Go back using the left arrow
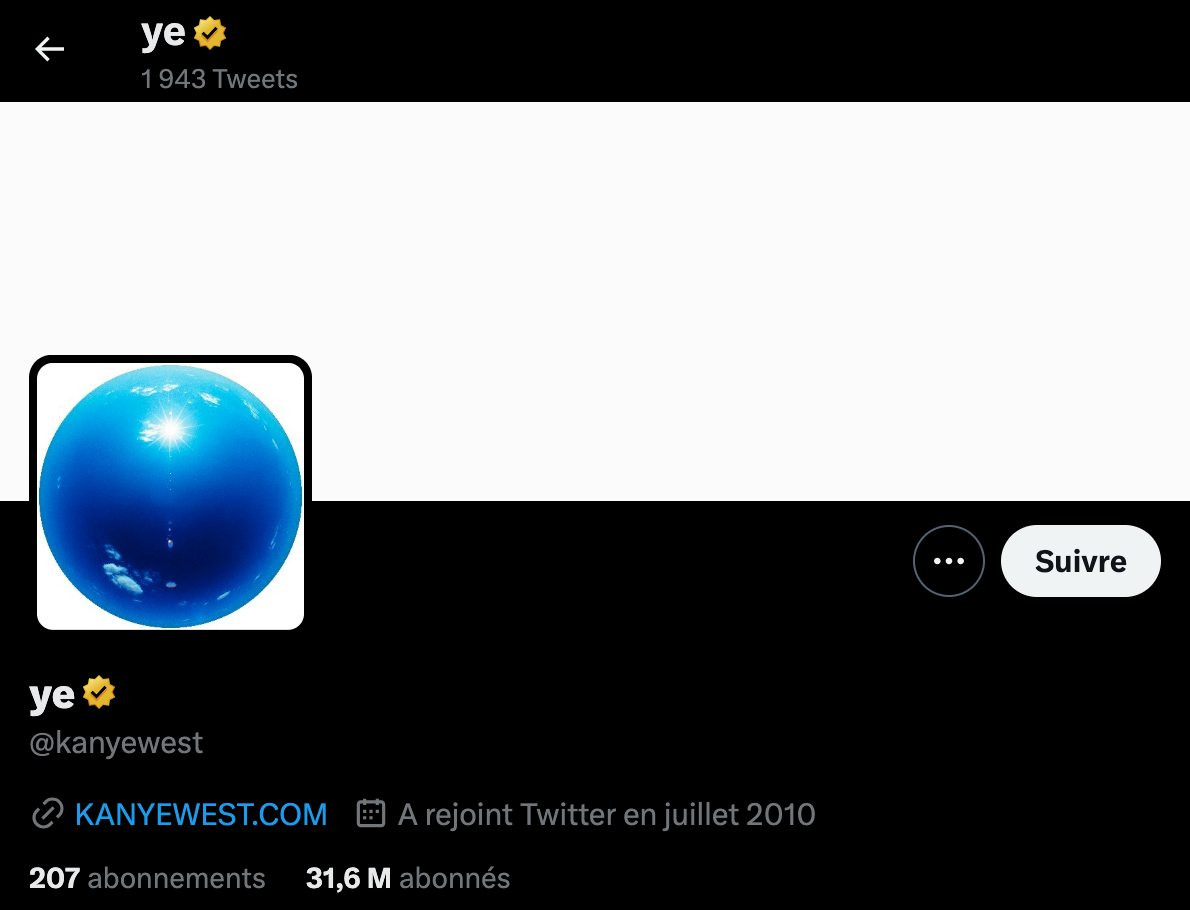 tap(49, 49)
